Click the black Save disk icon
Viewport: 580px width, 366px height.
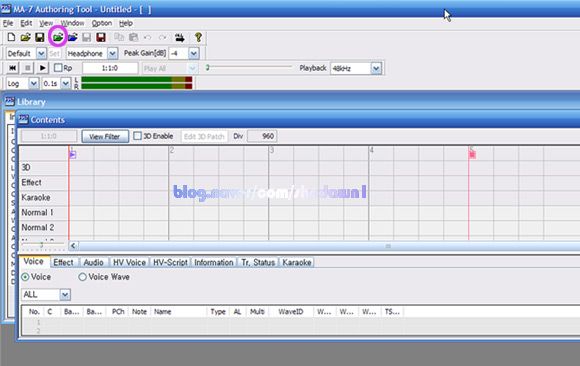point(40,37)
